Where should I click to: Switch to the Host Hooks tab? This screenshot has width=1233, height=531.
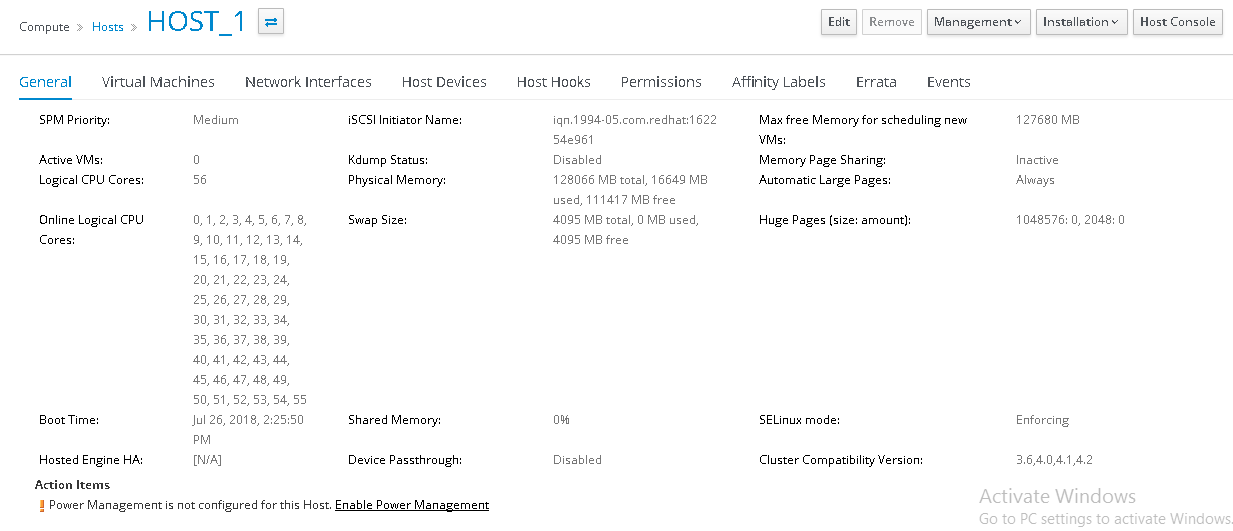tap(553, 82)
